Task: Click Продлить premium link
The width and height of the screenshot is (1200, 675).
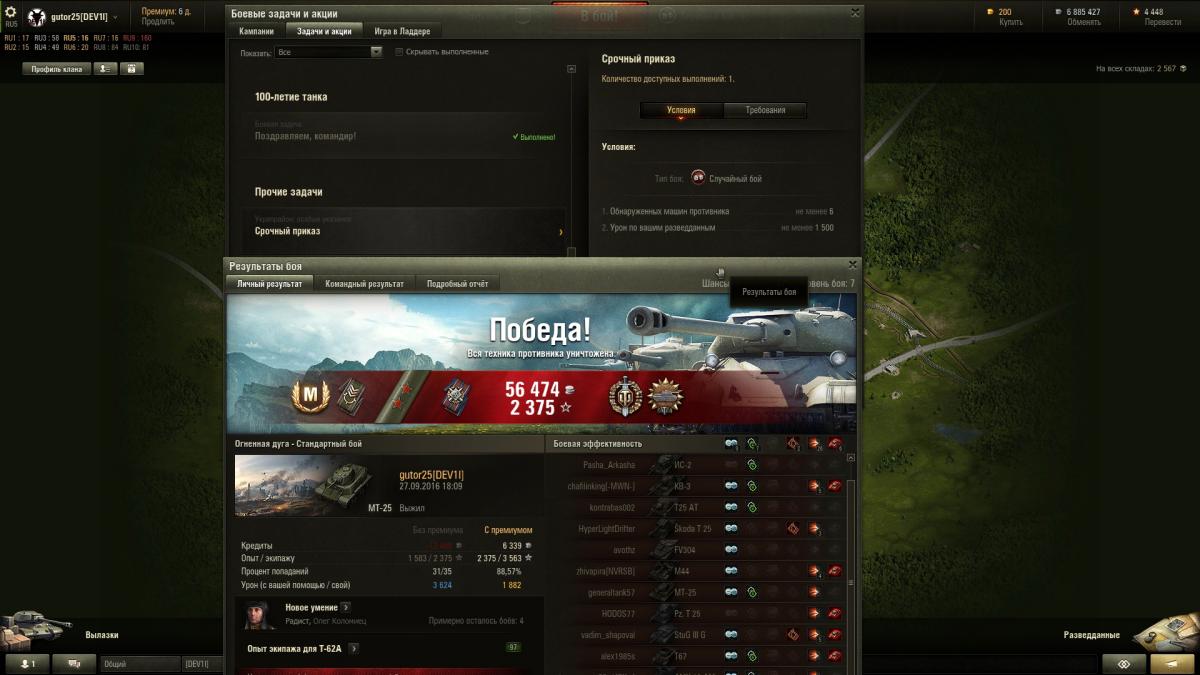Action: tap(157, 21)
